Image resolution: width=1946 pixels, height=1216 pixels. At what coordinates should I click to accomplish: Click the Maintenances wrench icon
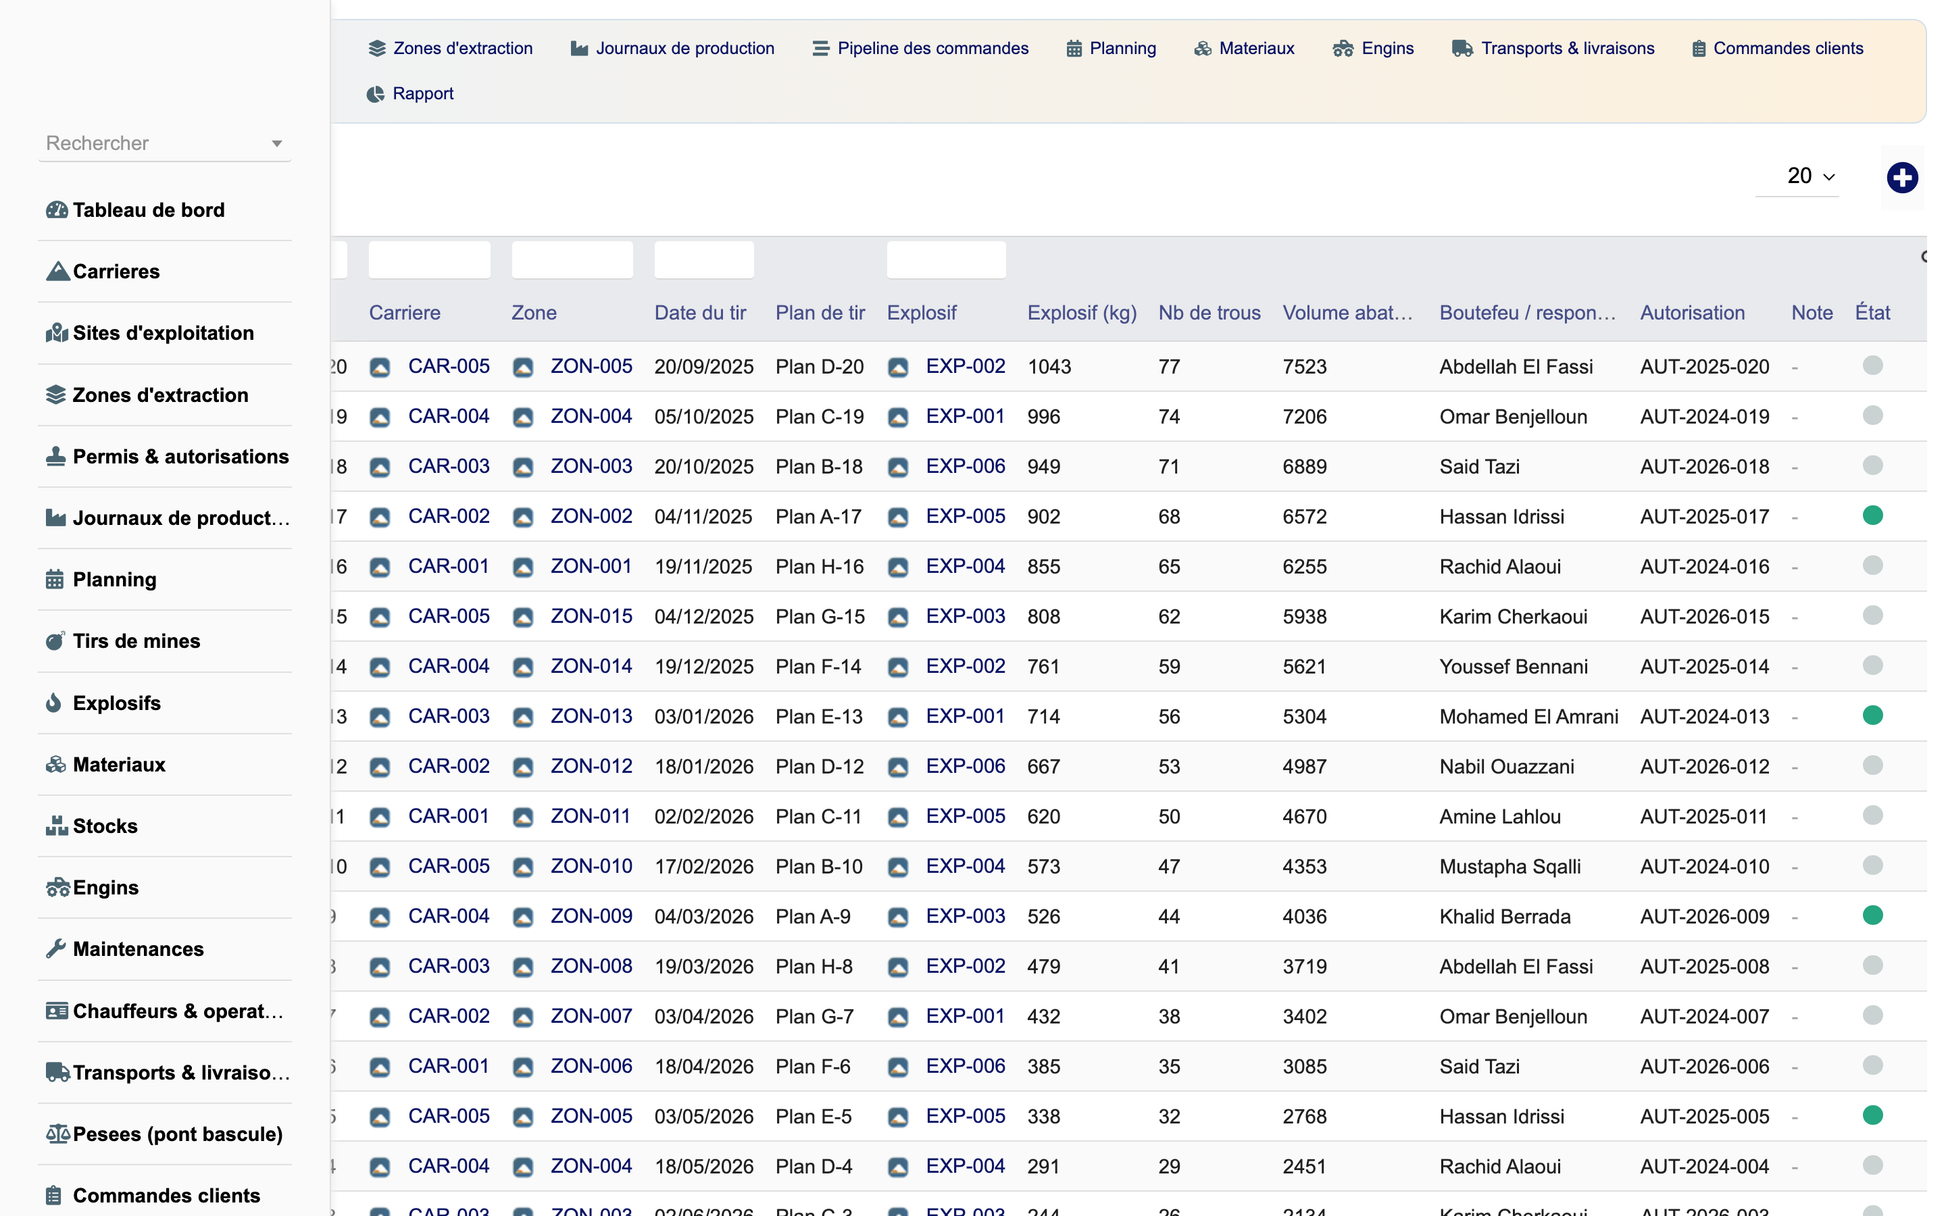tap(56, 949)
